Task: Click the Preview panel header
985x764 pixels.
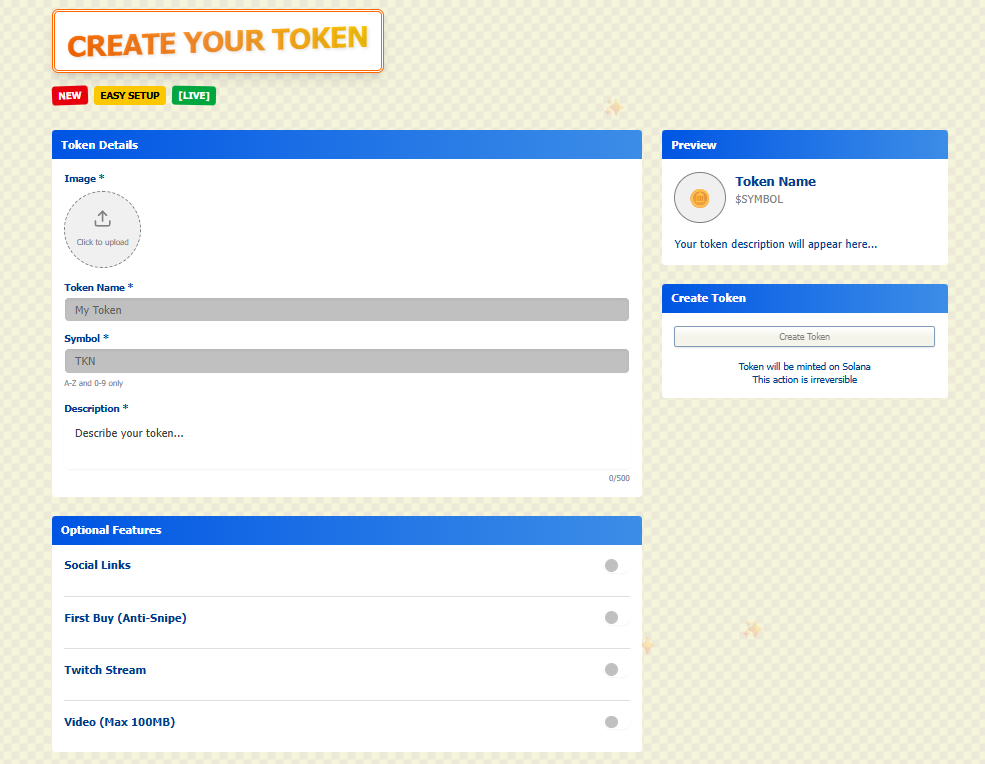Action: tap(804, 145)
